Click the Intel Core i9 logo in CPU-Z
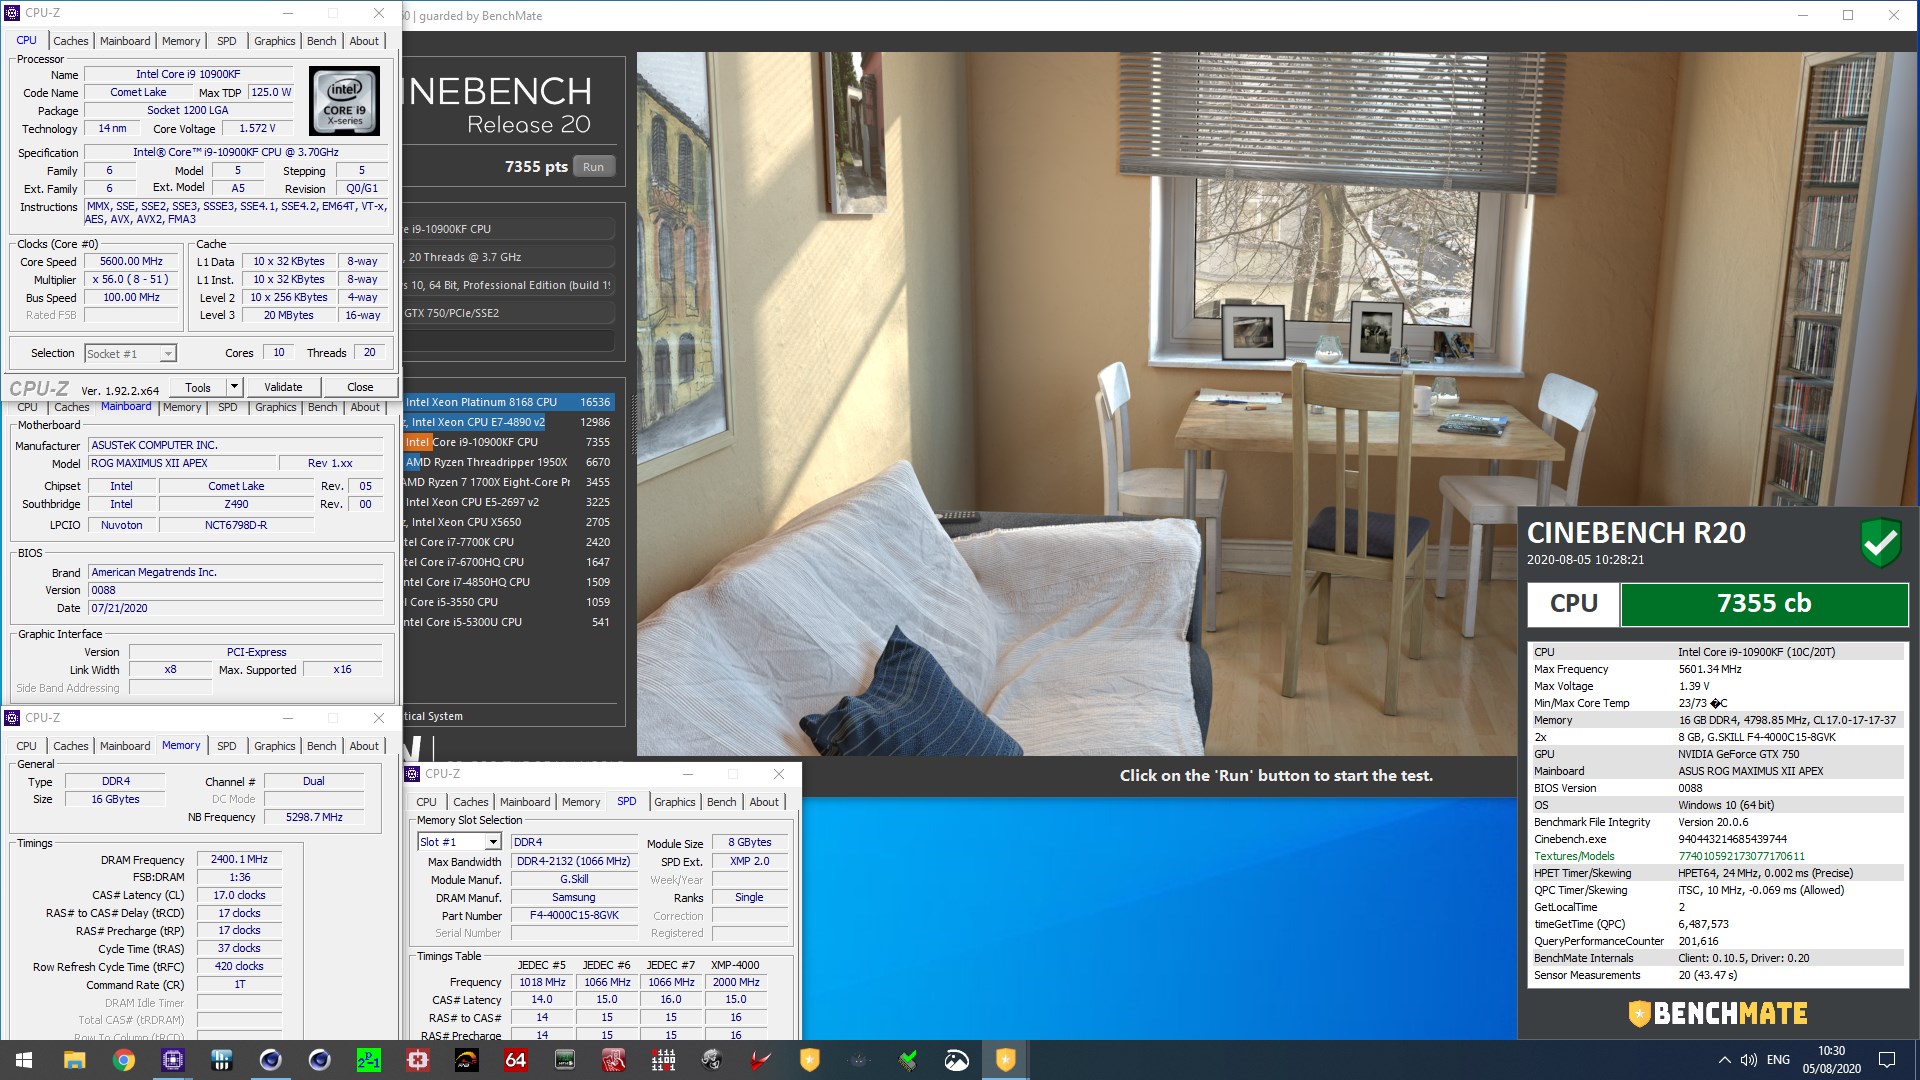 coord(344,101)
